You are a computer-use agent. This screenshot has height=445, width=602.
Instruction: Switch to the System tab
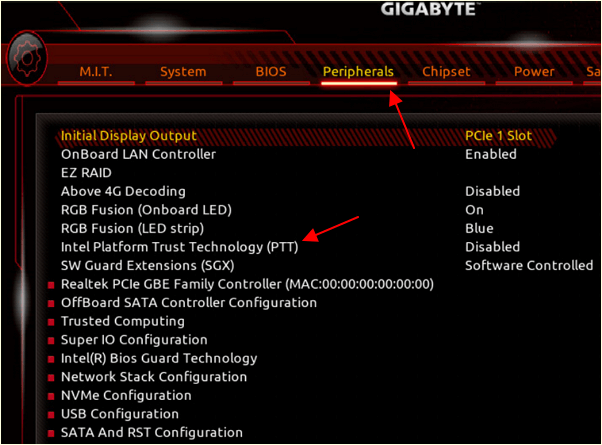pyautogui.click(x=183, y=72)
